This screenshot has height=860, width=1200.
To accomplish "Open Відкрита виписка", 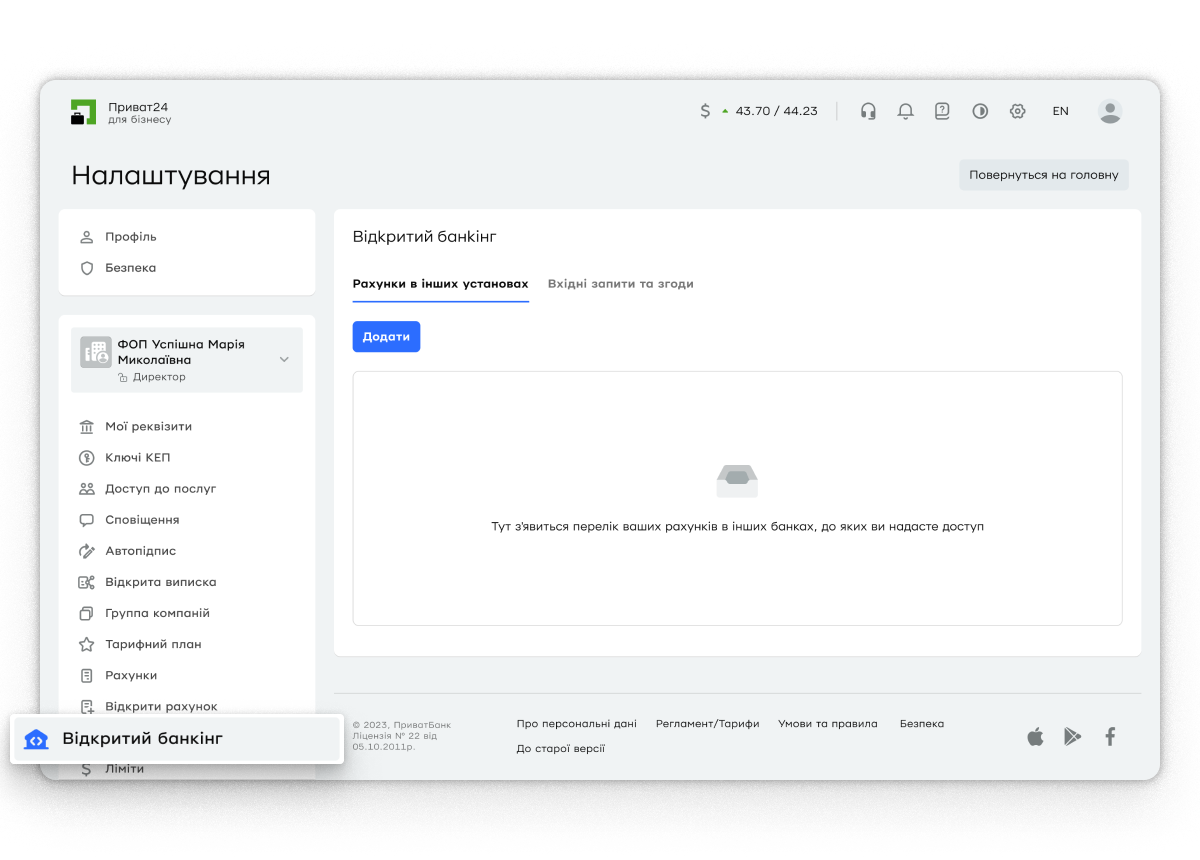I will (x=161, y=582).
